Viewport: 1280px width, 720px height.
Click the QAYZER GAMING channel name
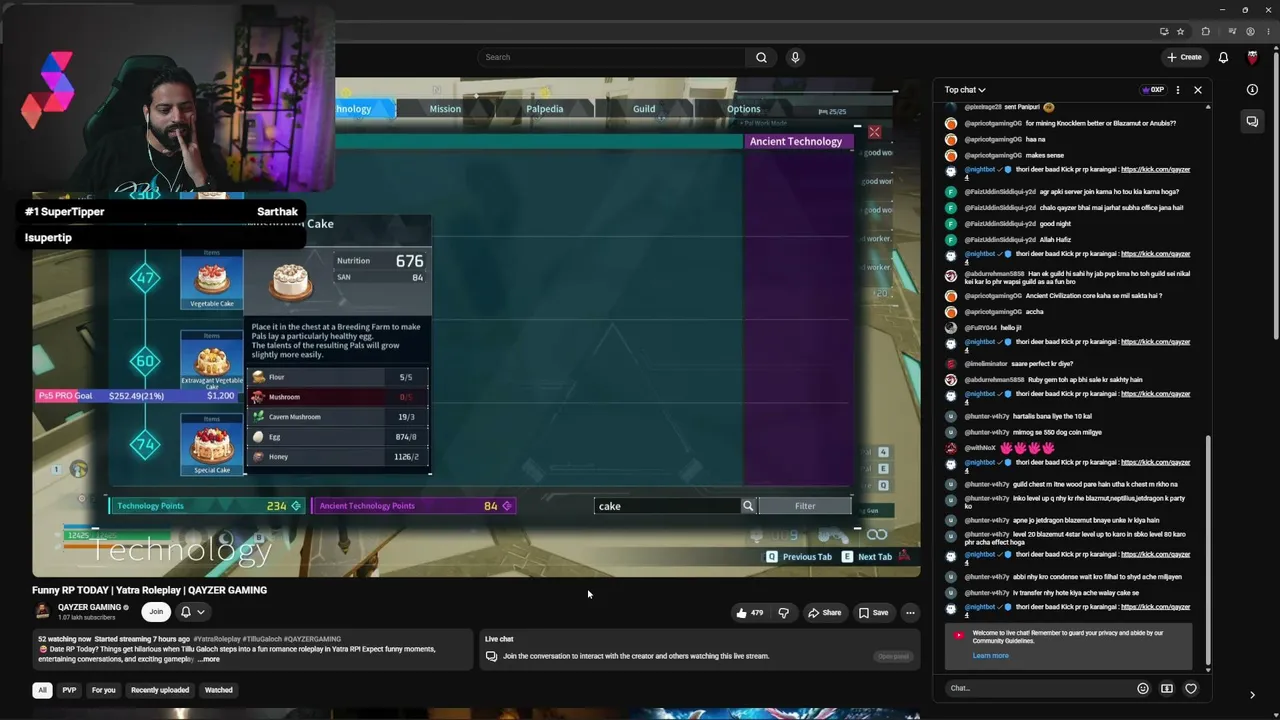coord(89,607)
